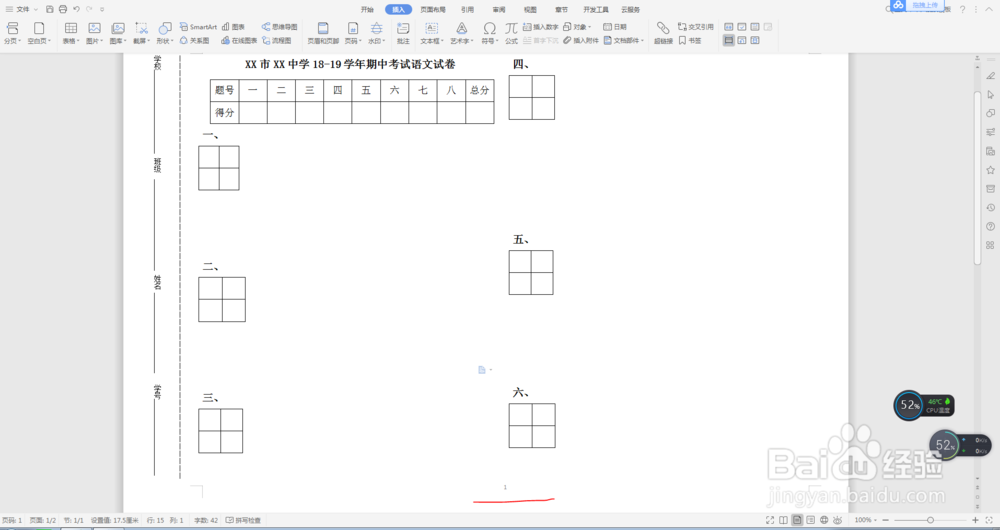Insert a 超链接 hyperlink
The width and height of the screenshot is (1000, 530).
pyautogui.click(x=663, y=33)
